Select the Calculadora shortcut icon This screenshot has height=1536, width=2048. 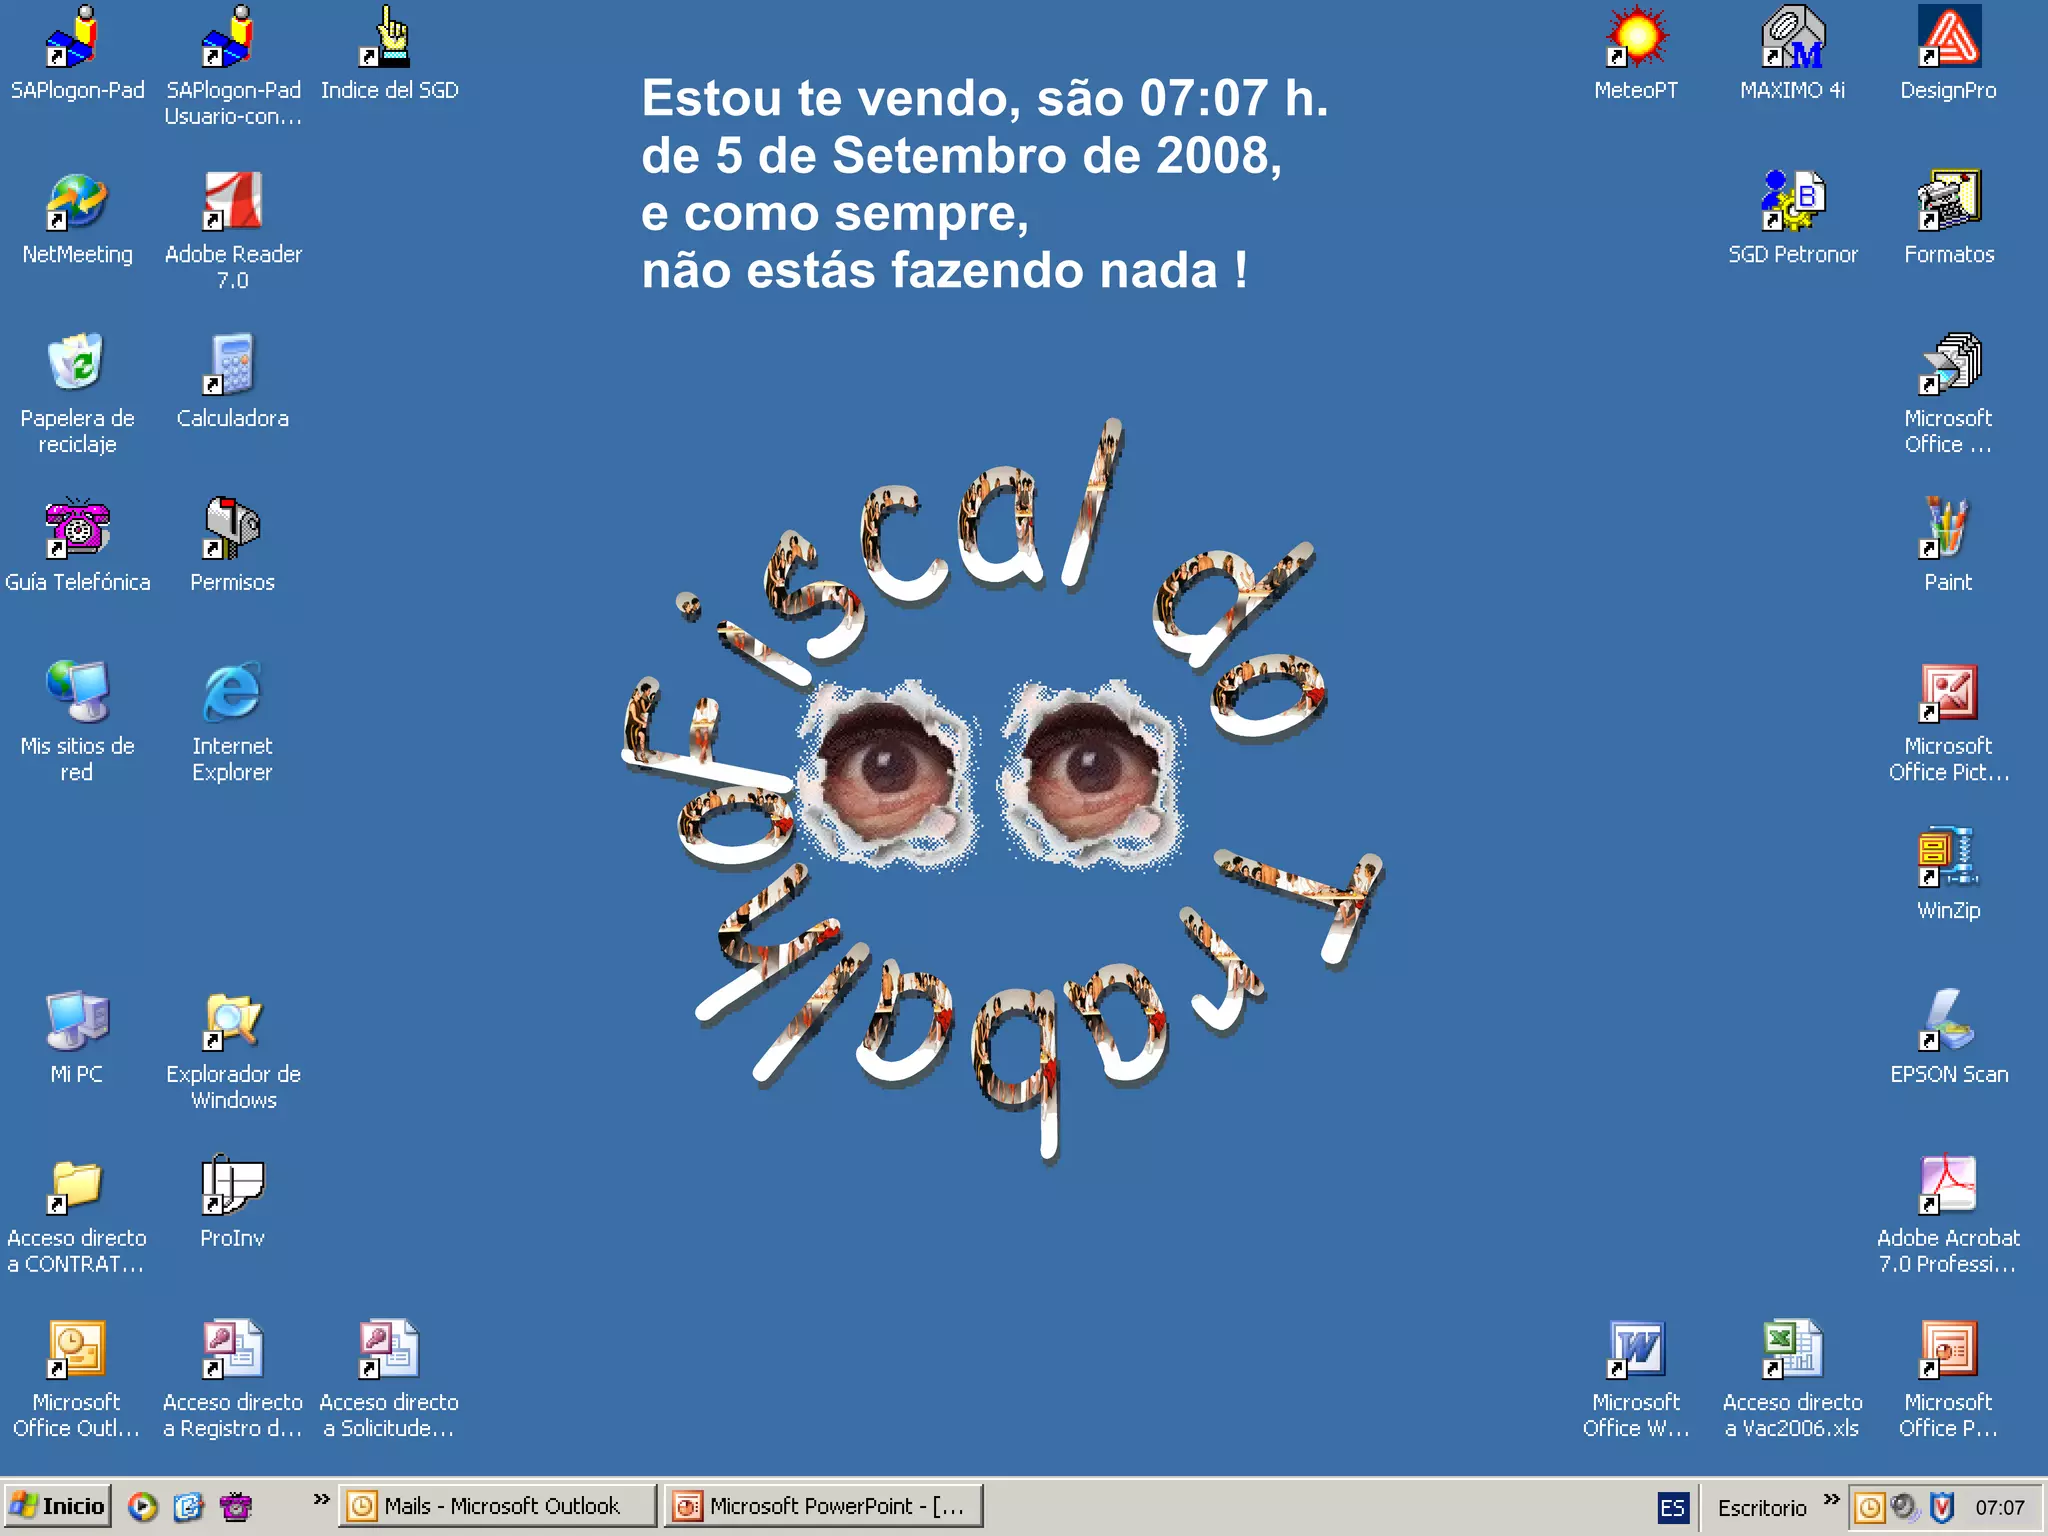(232, 364)
